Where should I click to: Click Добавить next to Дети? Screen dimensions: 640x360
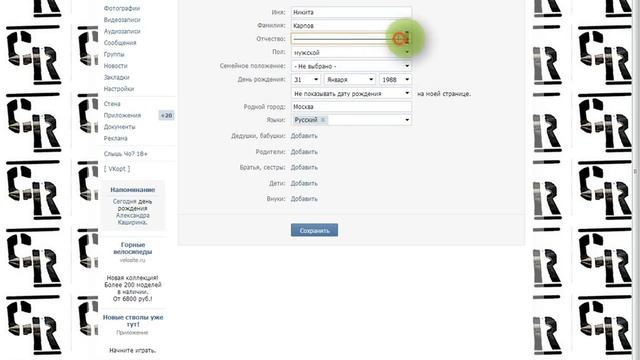coord(304,183)
